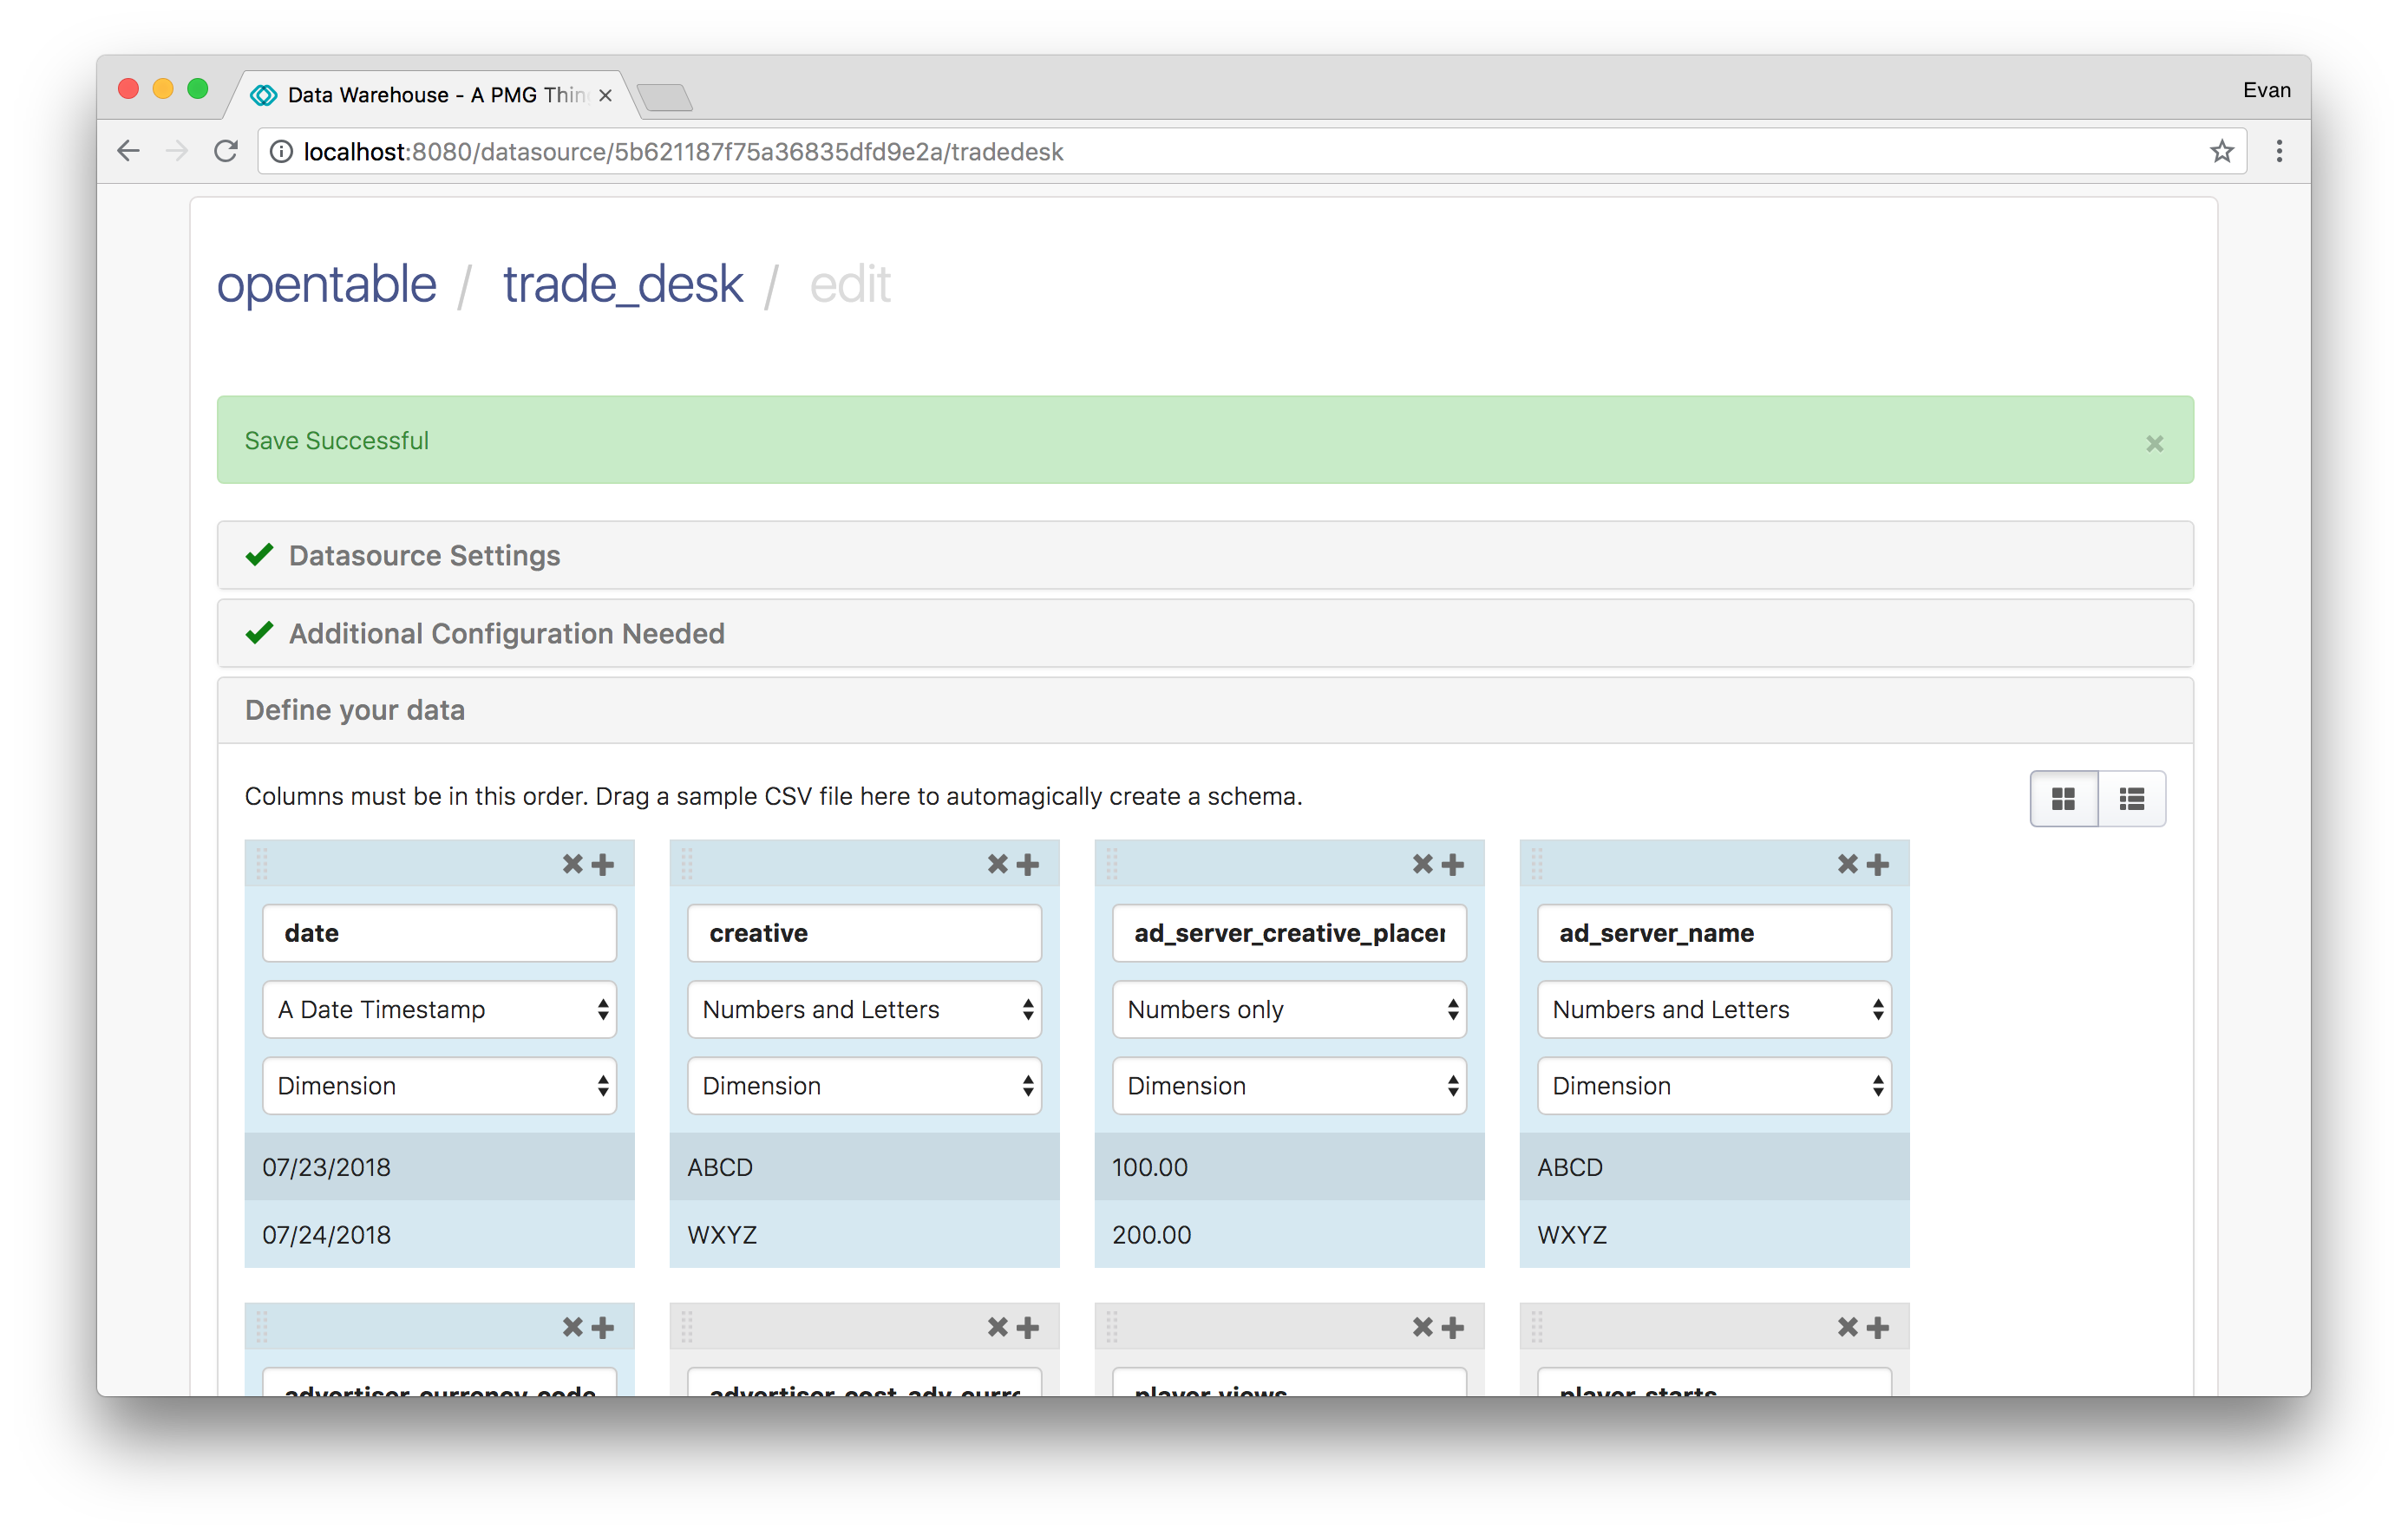The width and height of the screenshot is (2408, 1535).
Task: Dismiss the Save Successful alert
Action: point(2154,443)
